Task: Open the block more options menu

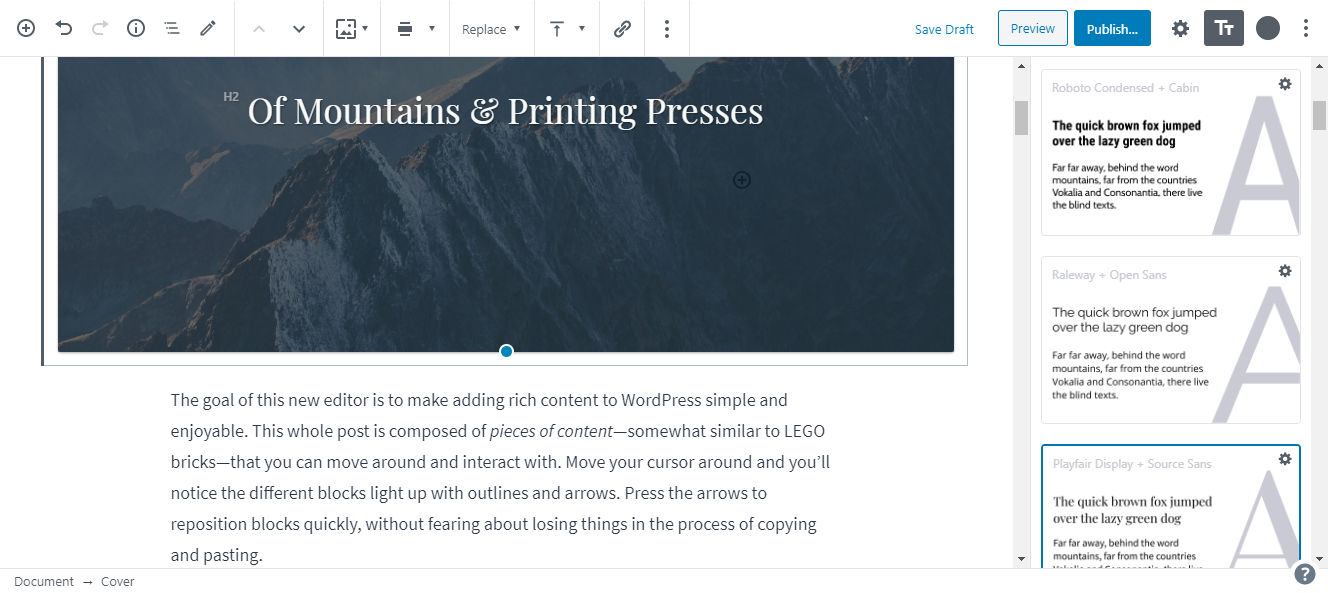Action: (x=666, y=28)
